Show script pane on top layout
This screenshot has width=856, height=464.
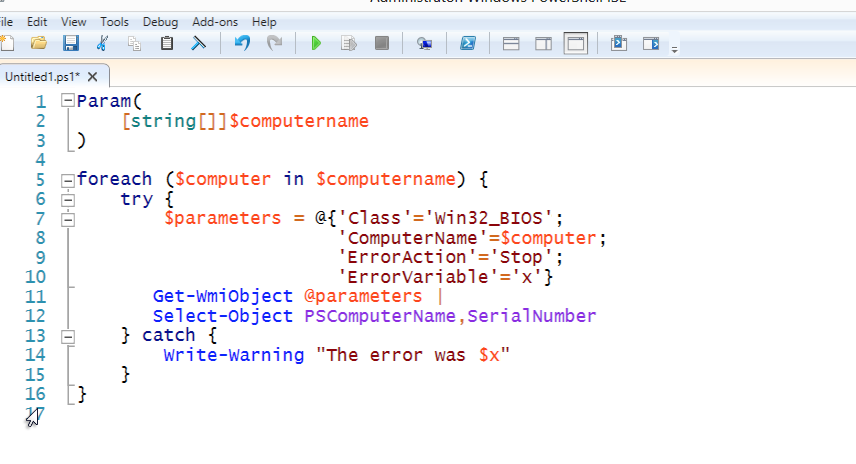coord(510,43)
